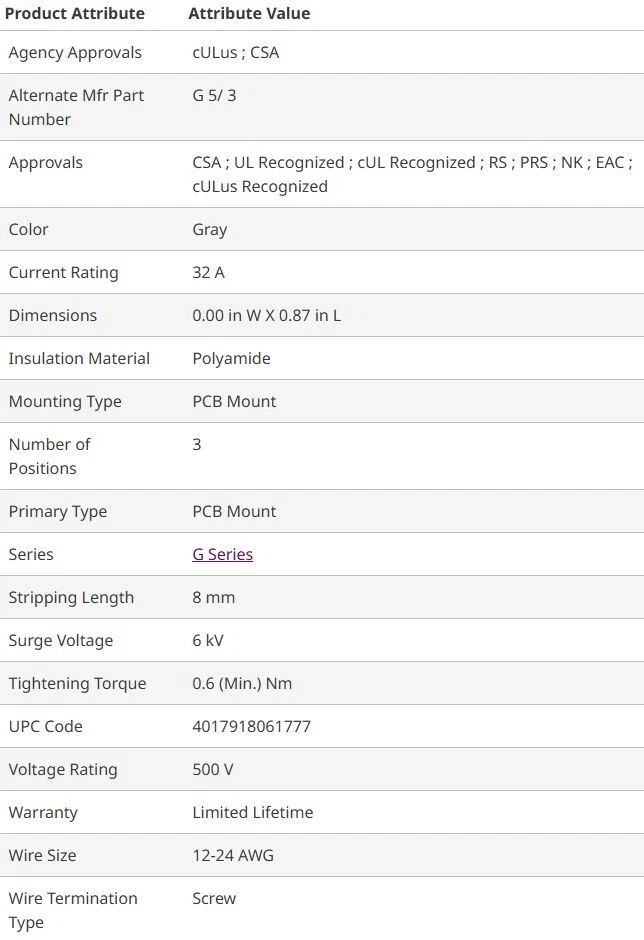Open the G Series link

(222, 554)
